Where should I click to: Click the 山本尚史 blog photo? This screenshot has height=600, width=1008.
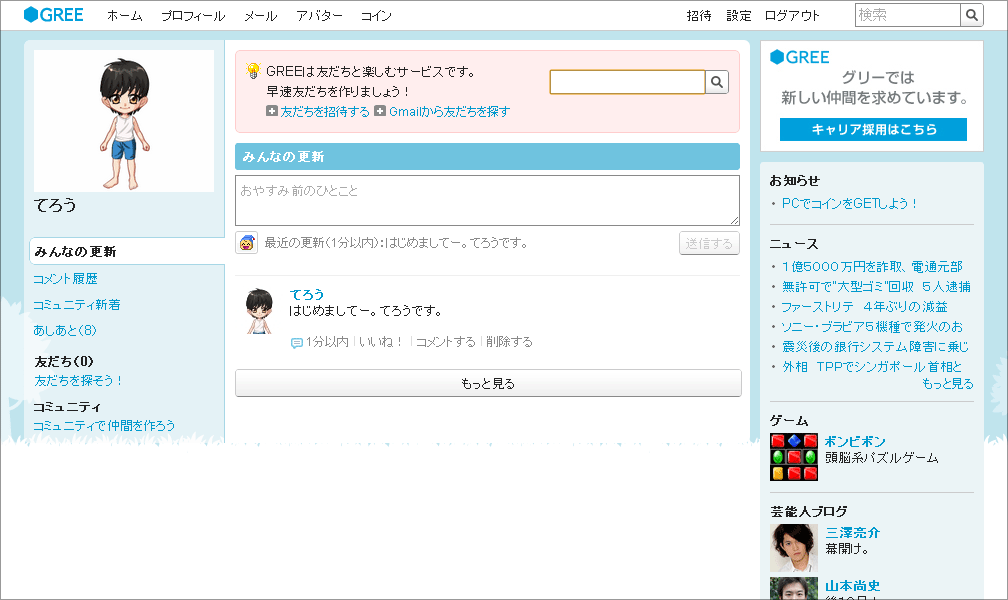794,588
